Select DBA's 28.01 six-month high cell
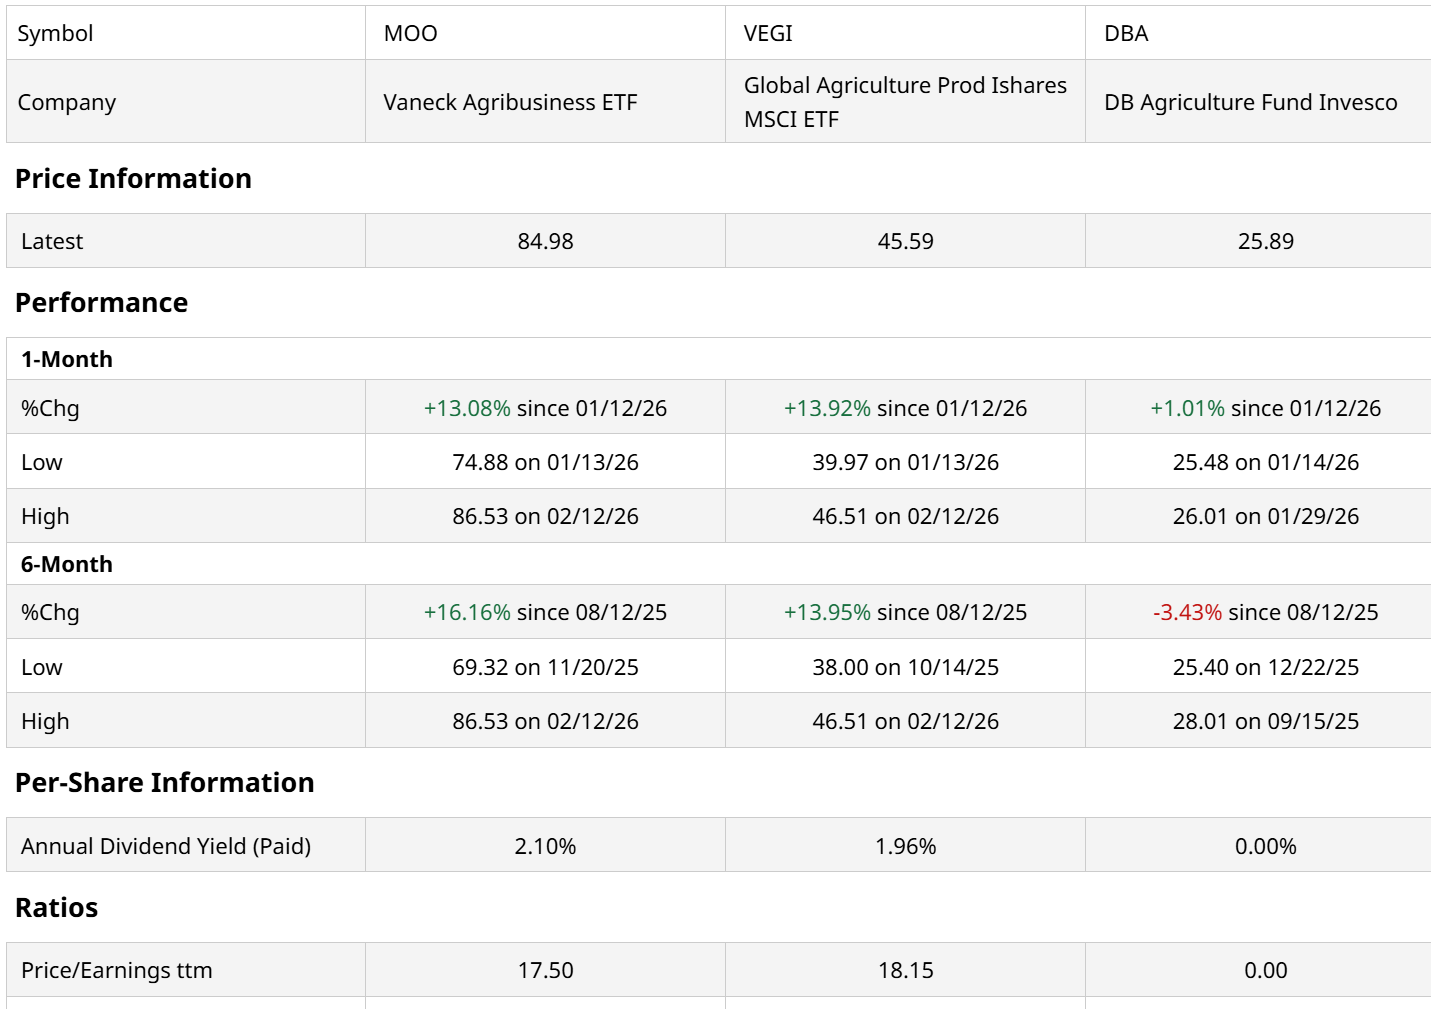 pyautogui.click(x=1265, y=722)
